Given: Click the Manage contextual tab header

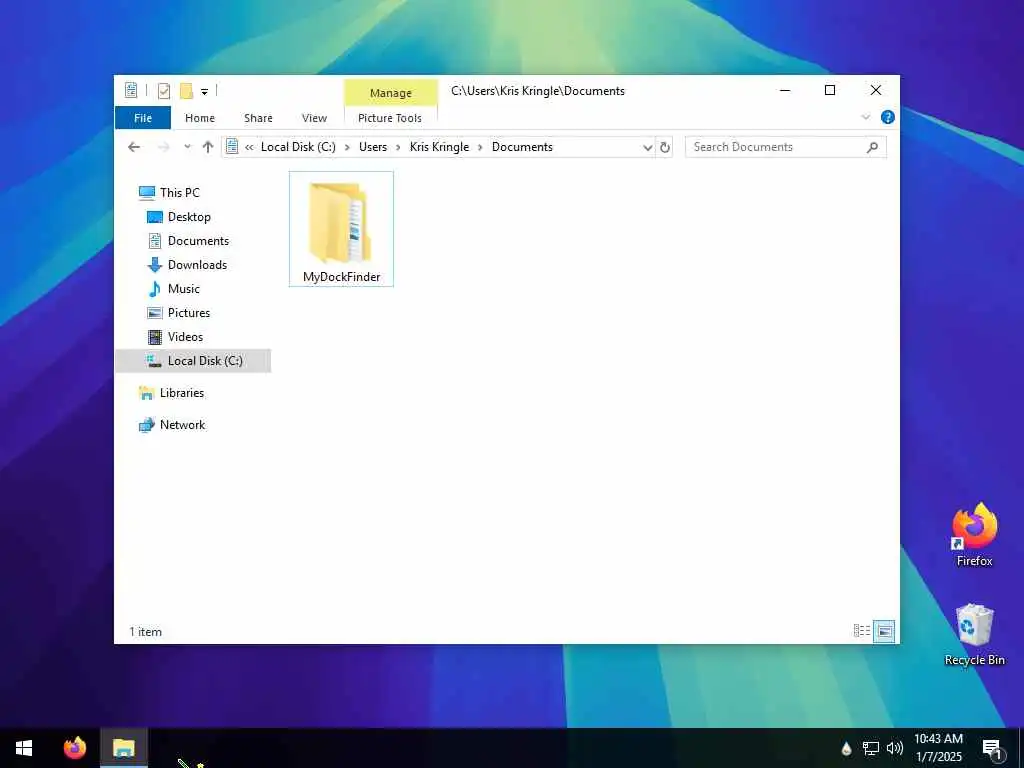Looking at the screenshot, I should 391,93.
